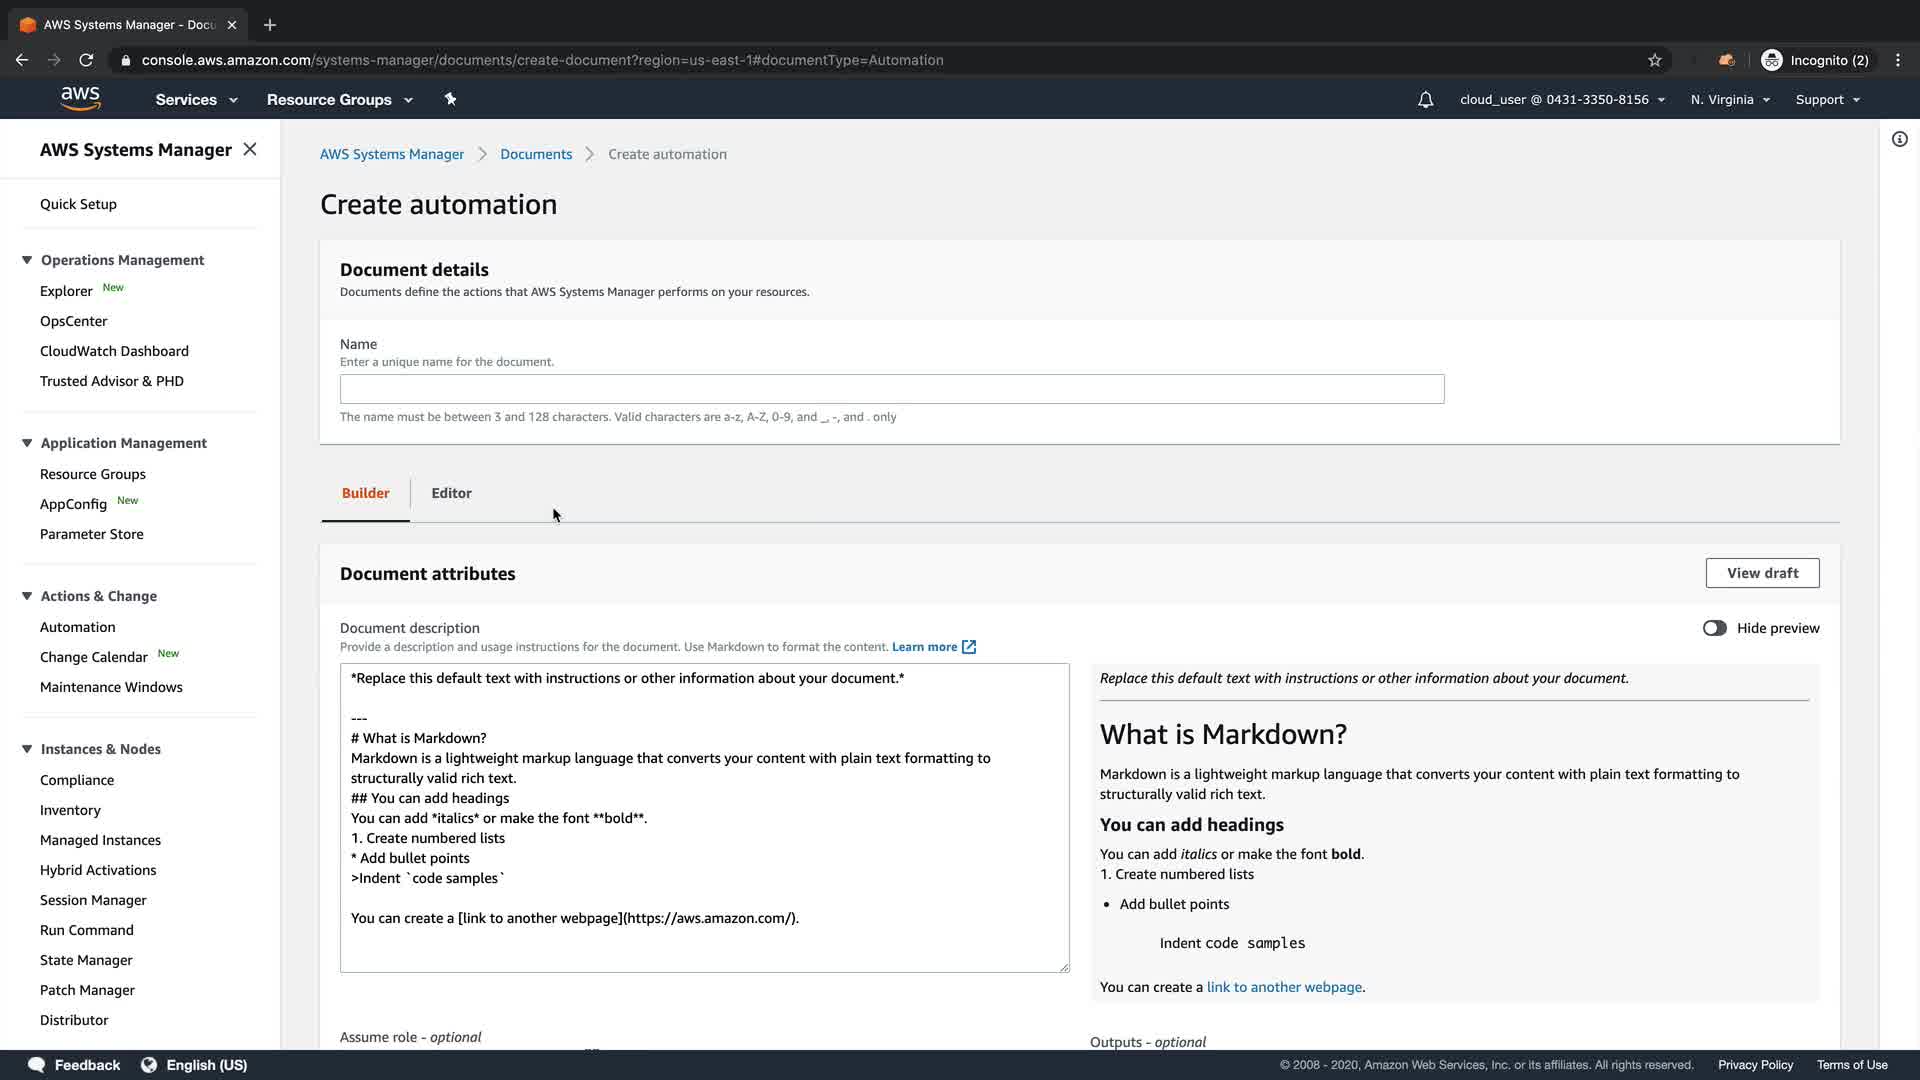This screenshot has height=1080, width=1920.
Task: Close the AWS Systems Manager sidebar
Action: pos(250,149)
